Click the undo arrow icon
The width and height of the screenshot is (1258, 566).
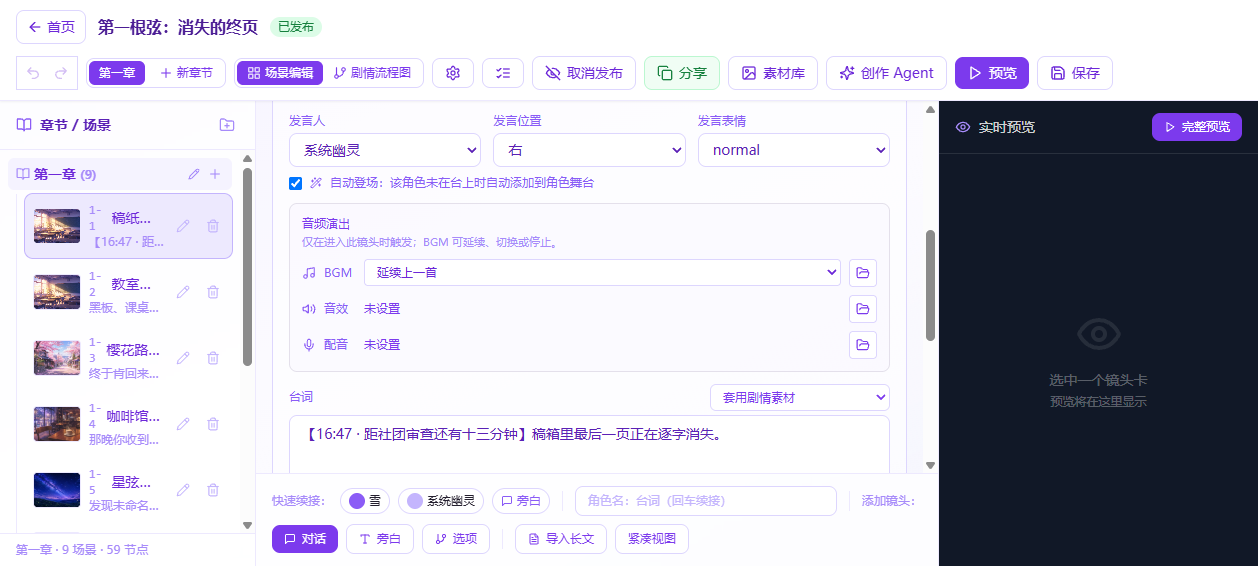coord(33,73)
